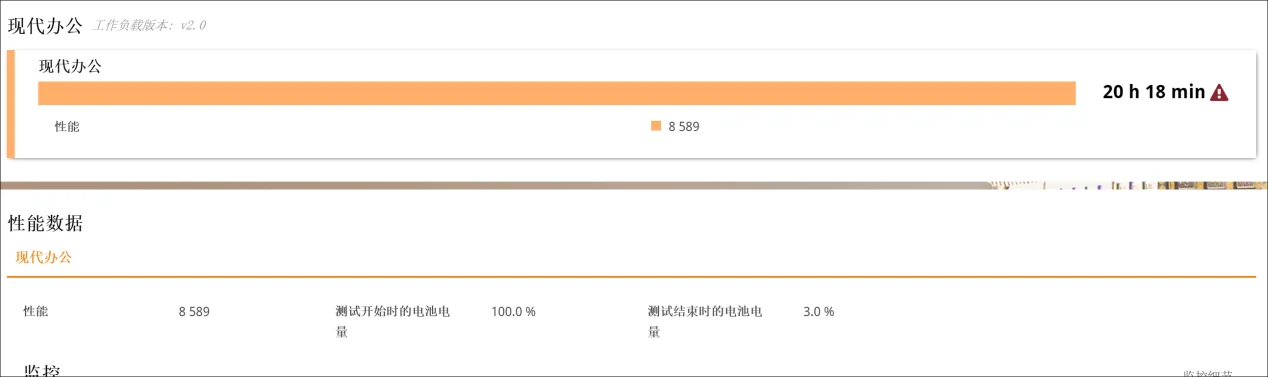Screen dimensions: 1268x377
Task: Click the orange 现代办公 result bar
Action: (x=557, y=93)
